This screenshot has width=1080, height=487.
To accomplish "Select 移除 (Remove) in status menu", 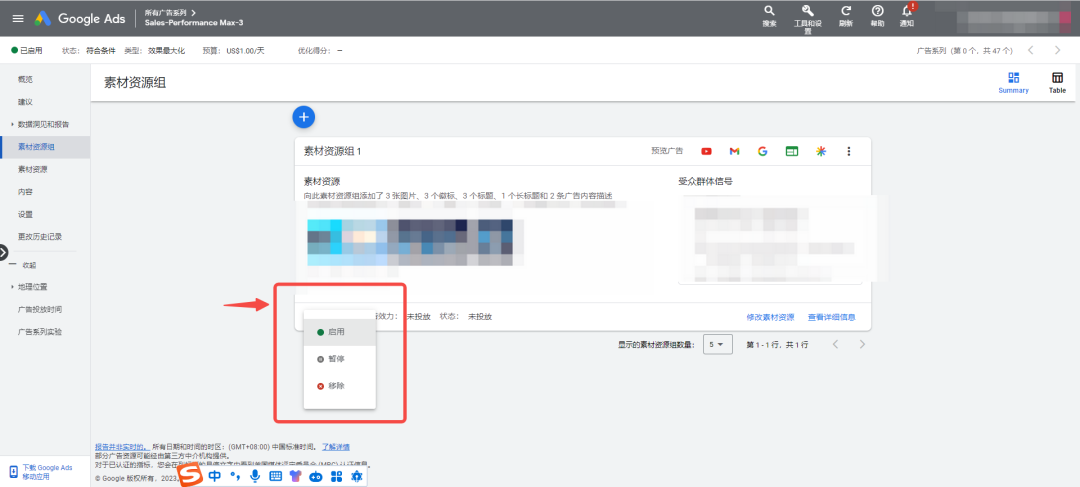I will click(340, 386).
